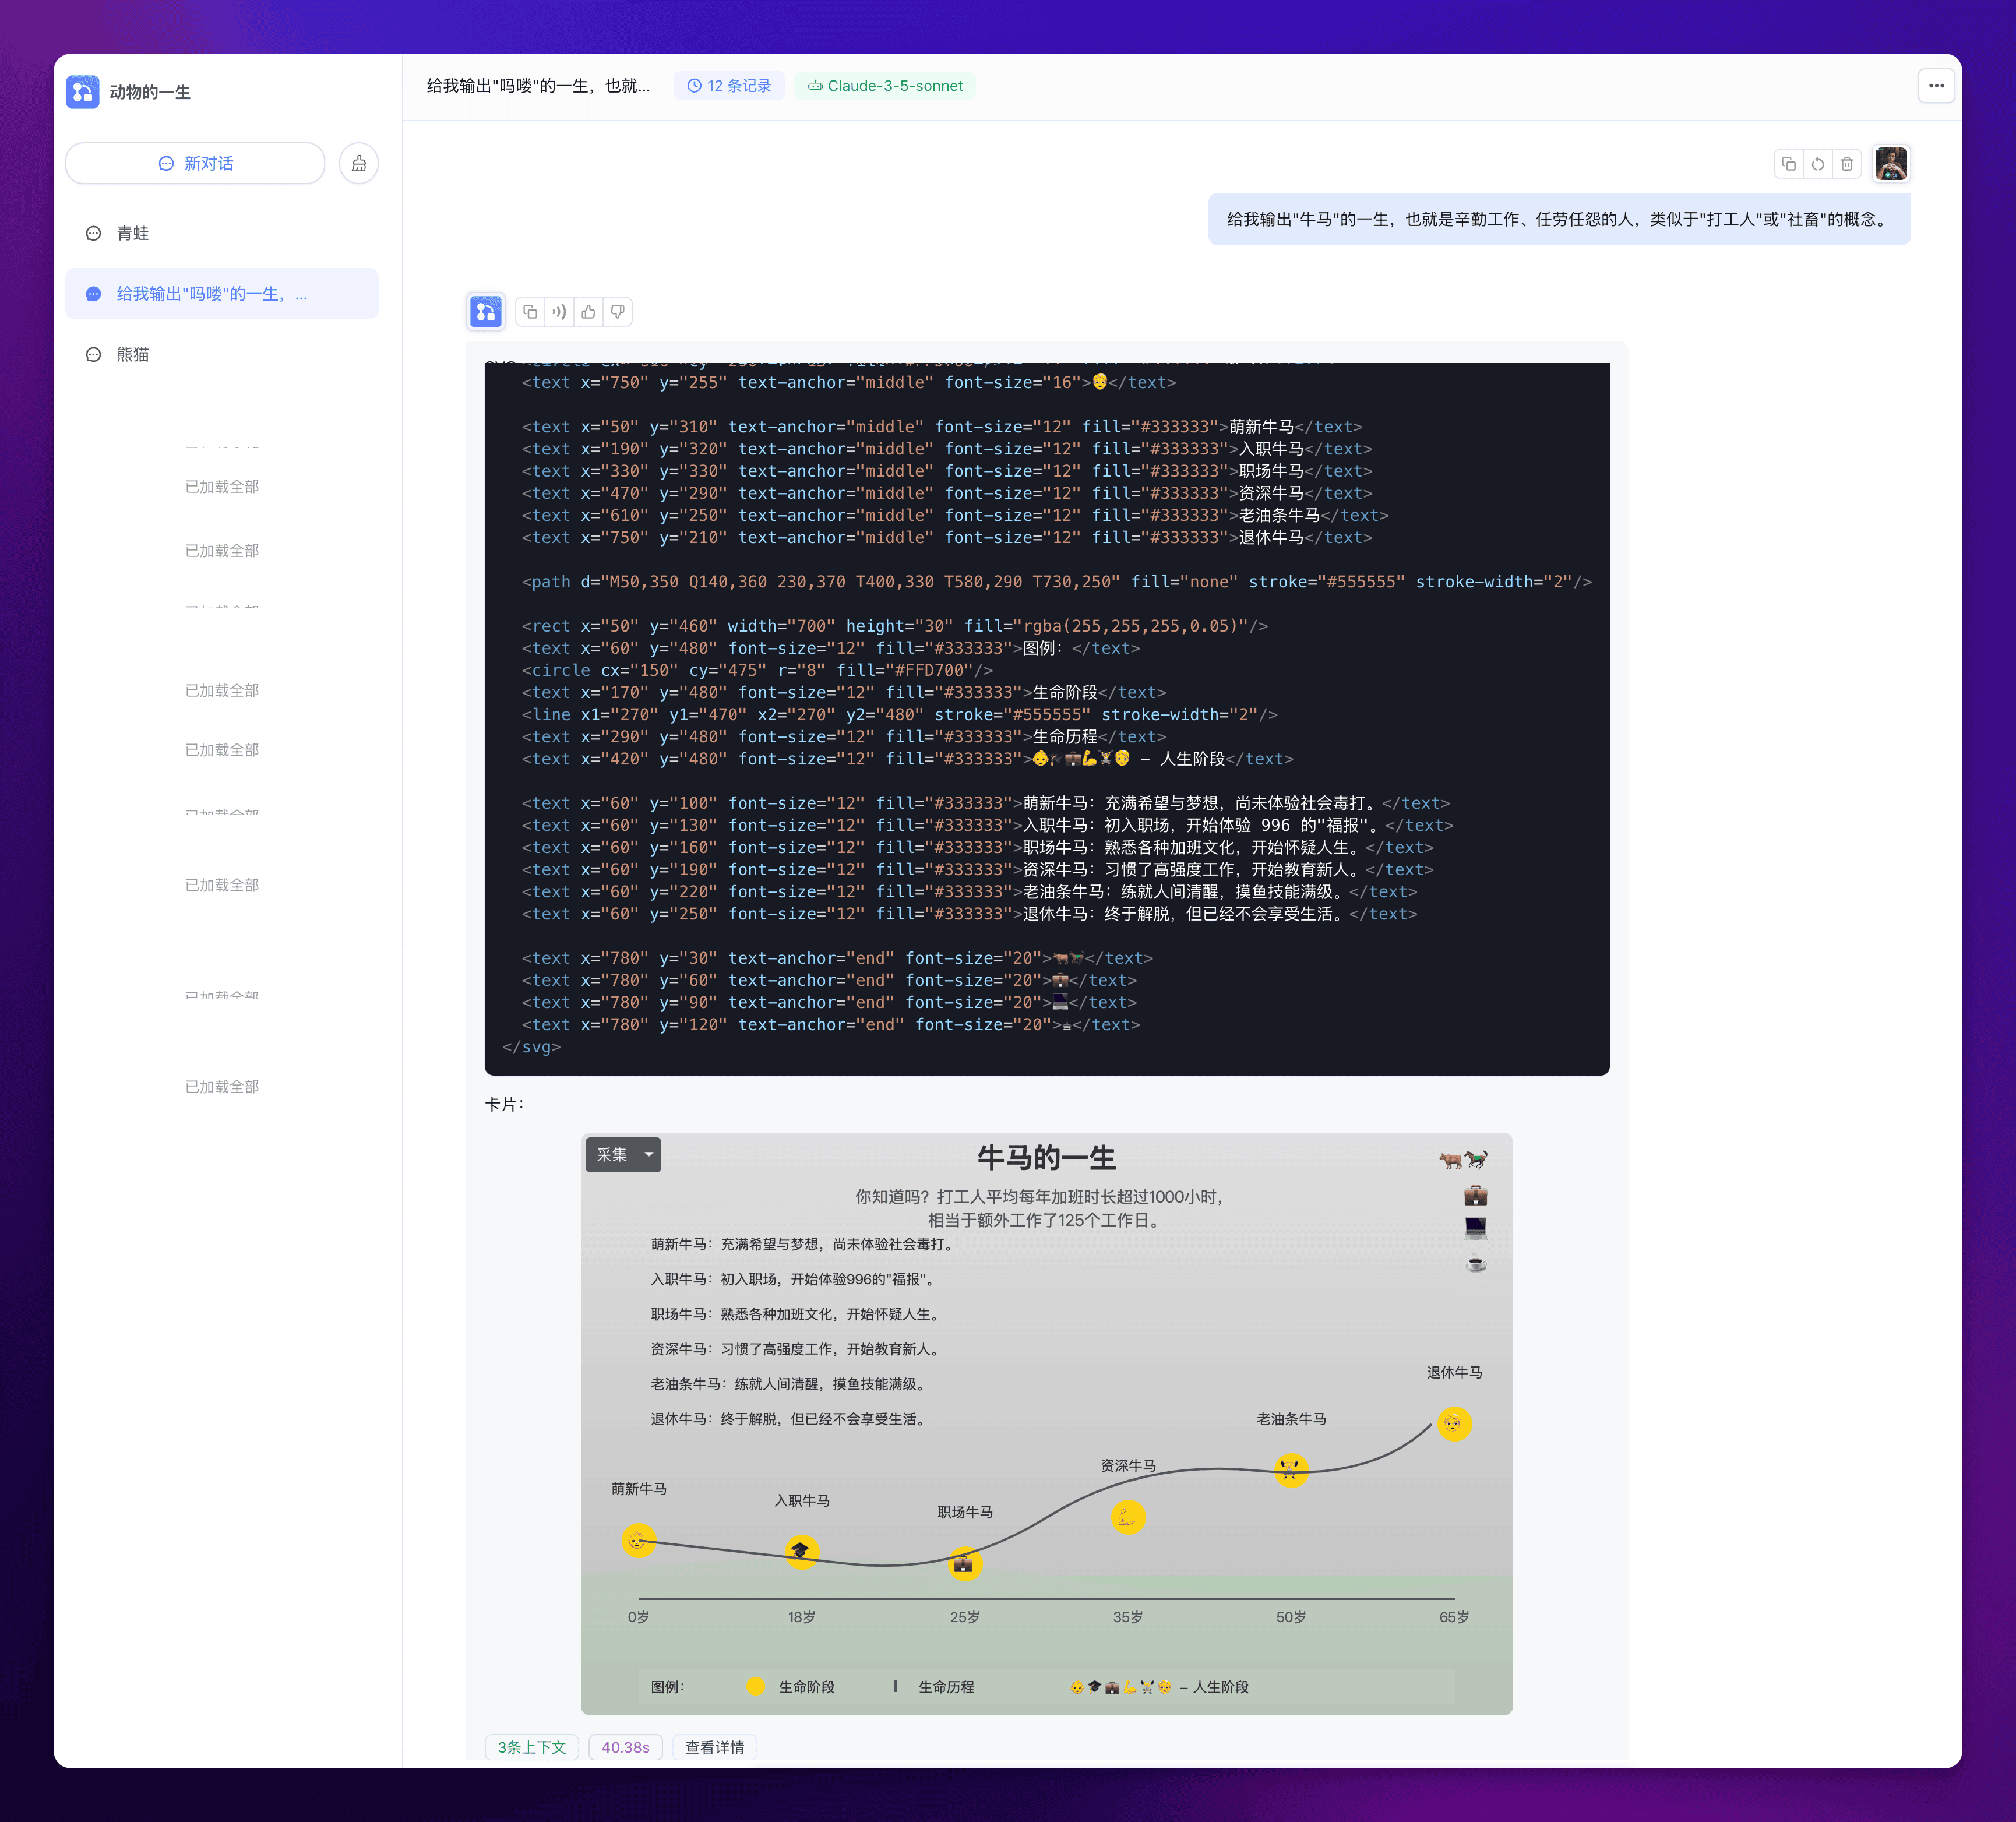Click the clear-conversations broom icon
Image resolution: width=2016 pixels, height=1822 pixels.
pos(358,163)
